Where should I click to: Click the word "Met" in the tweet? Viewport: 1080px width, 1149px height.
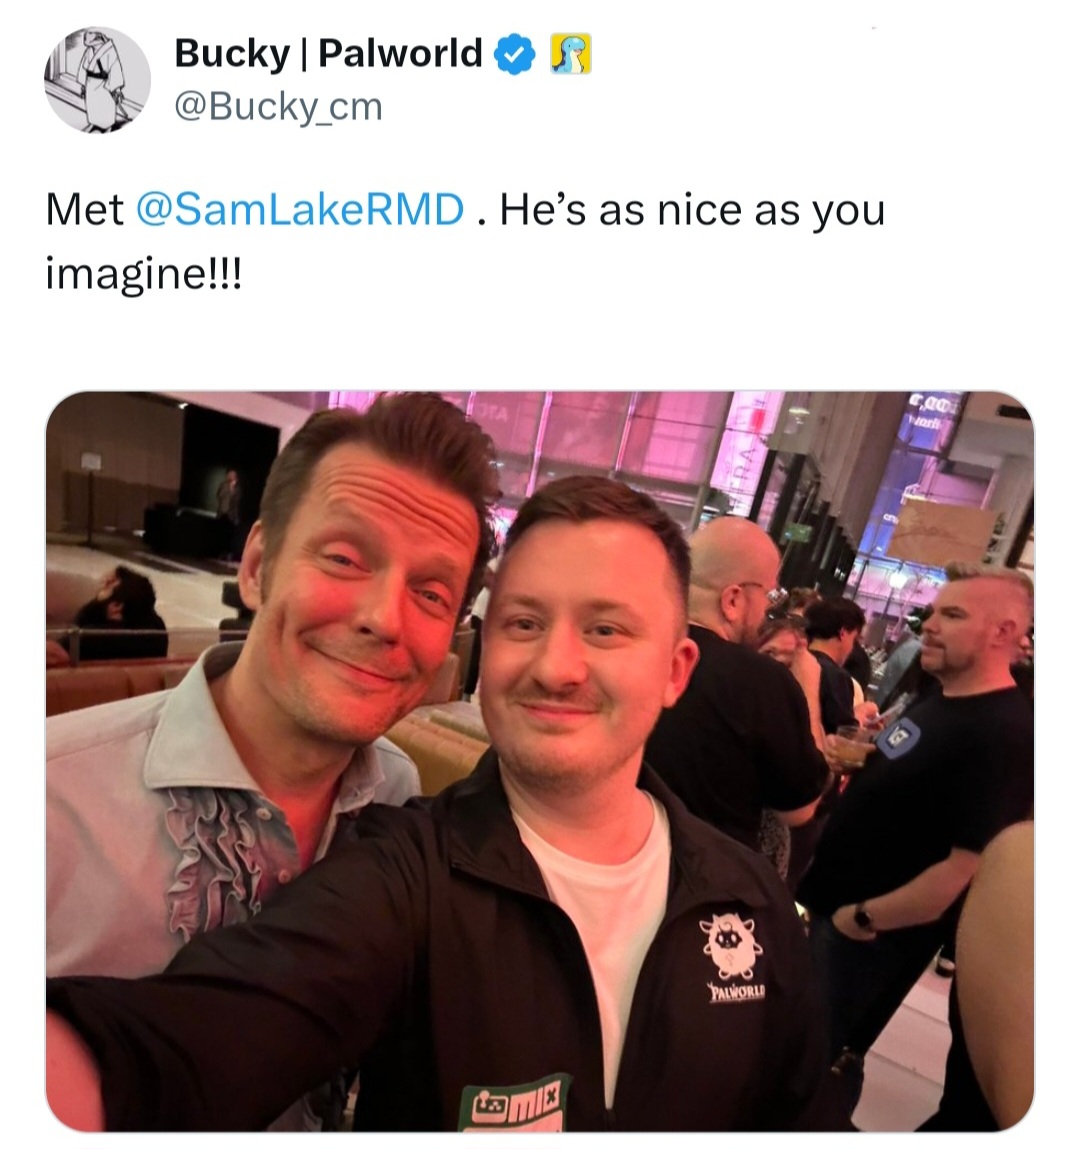click(x=84, y=210)
